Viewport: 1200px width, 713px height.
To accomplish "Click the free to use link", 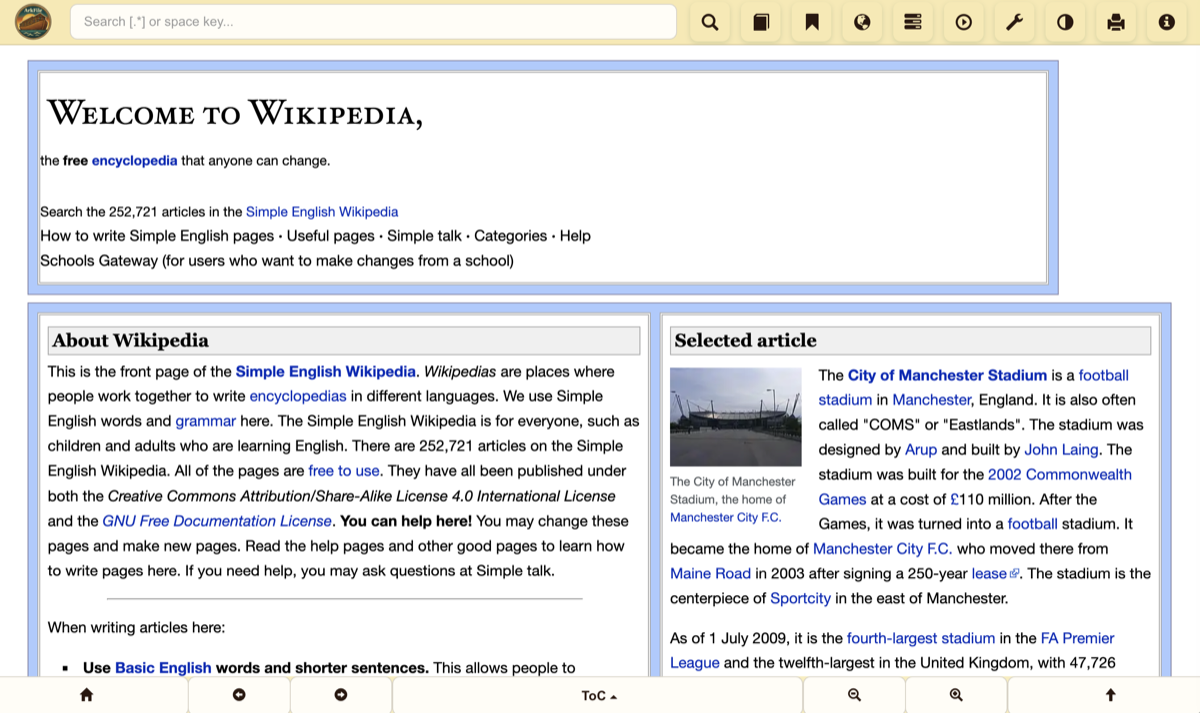I will (344, 471).
